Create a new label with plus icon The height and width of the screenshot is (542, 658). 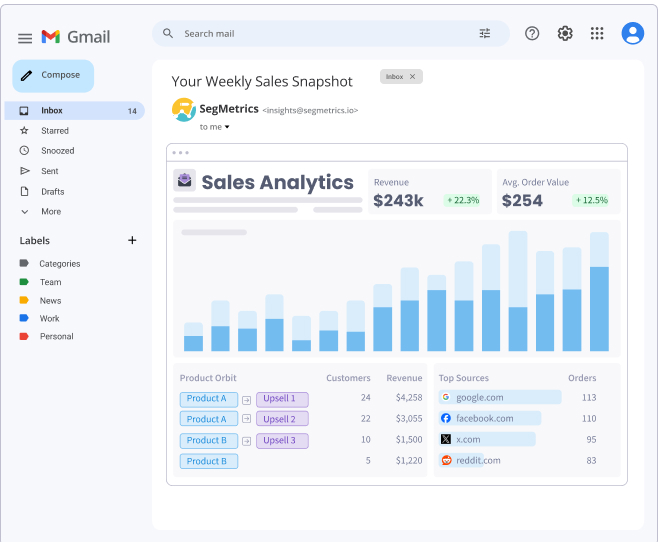[132, 240]
